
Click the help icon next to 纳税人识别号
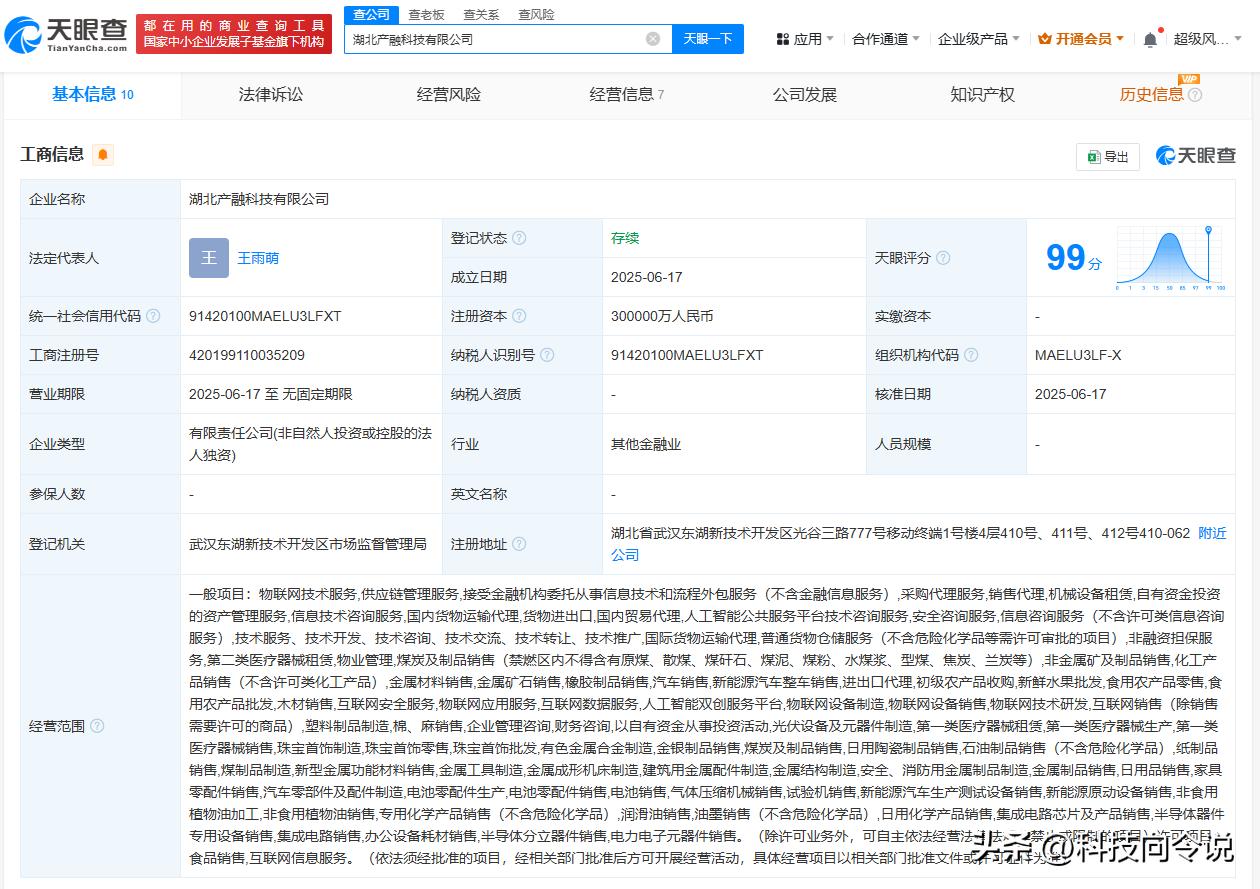tap(547, 355)
